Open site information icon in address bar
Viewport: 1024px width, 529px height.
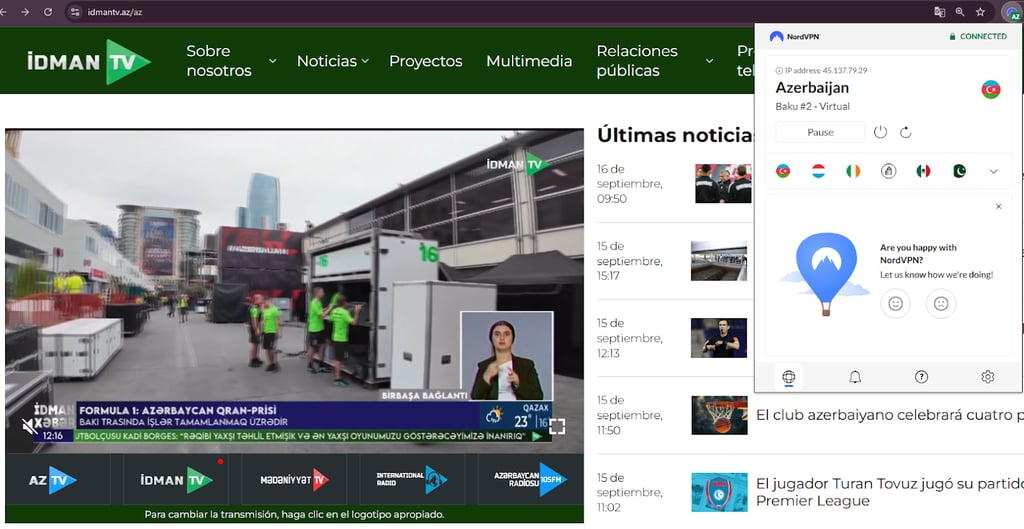(x=75, y=12)
